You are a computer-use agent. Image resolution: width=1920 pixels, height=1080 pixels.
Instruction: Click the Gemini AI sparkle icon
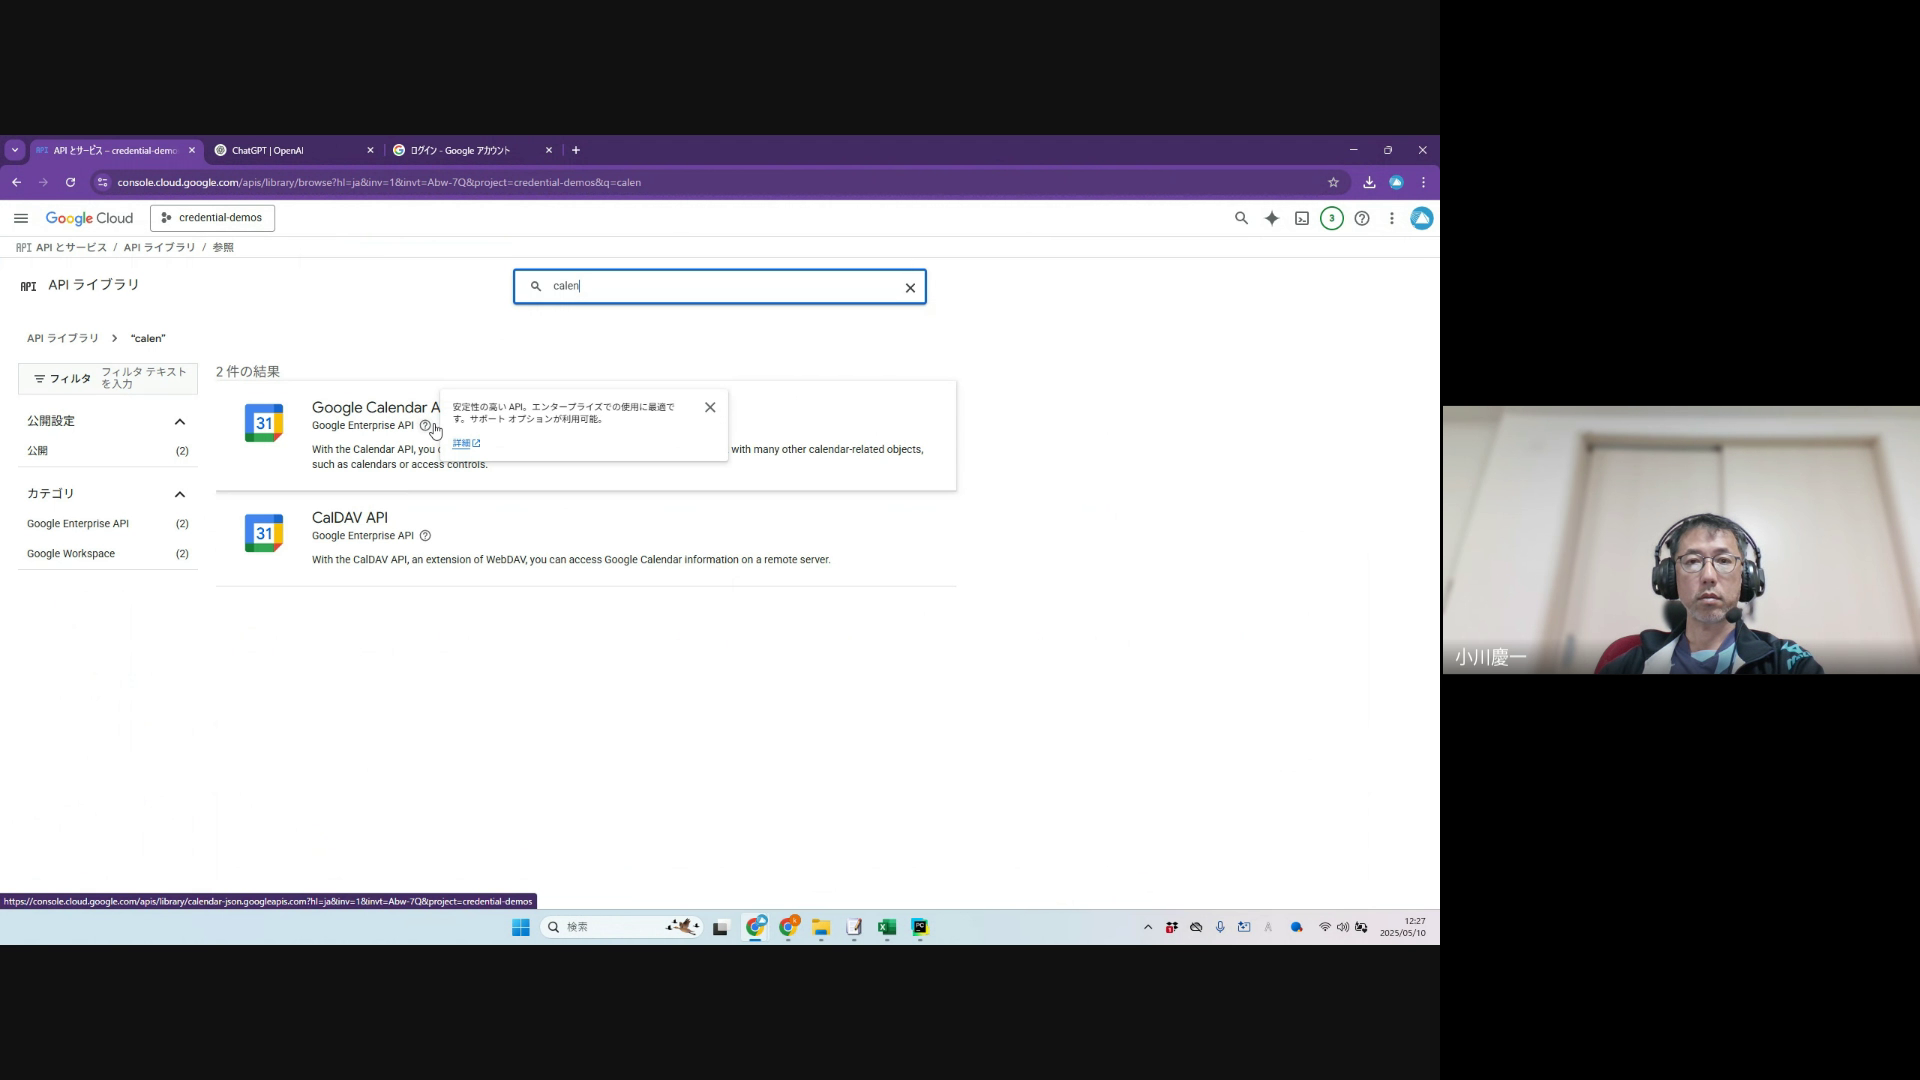click(1271, 218)
